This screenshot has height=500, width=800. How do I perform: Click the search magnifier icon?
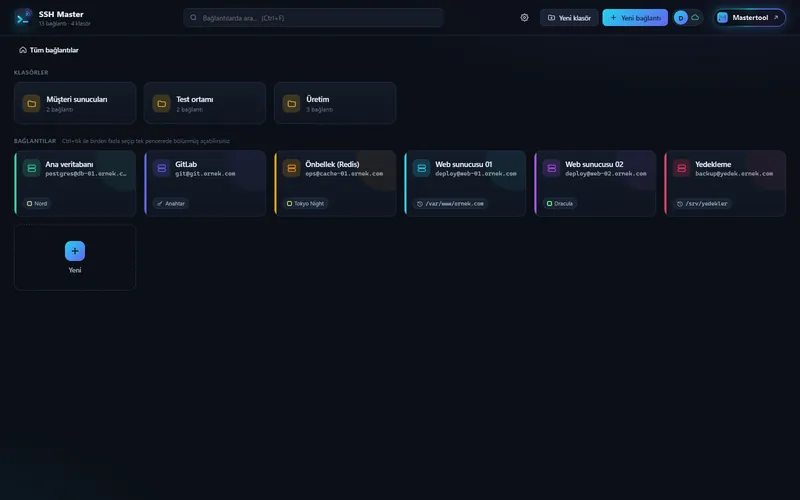click(x=193, y=17)
